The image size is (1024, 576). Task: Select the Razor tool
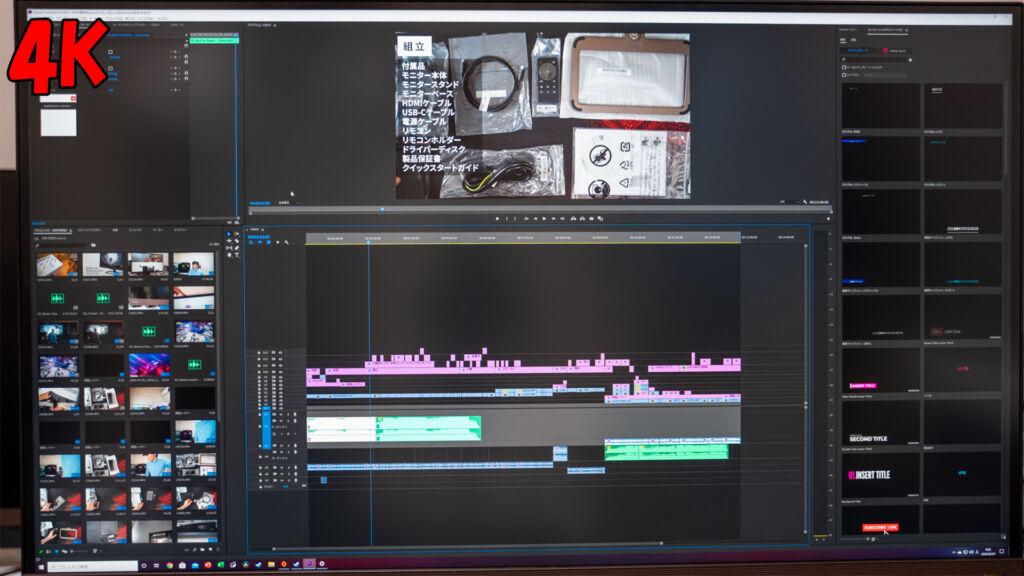(236, 241)
